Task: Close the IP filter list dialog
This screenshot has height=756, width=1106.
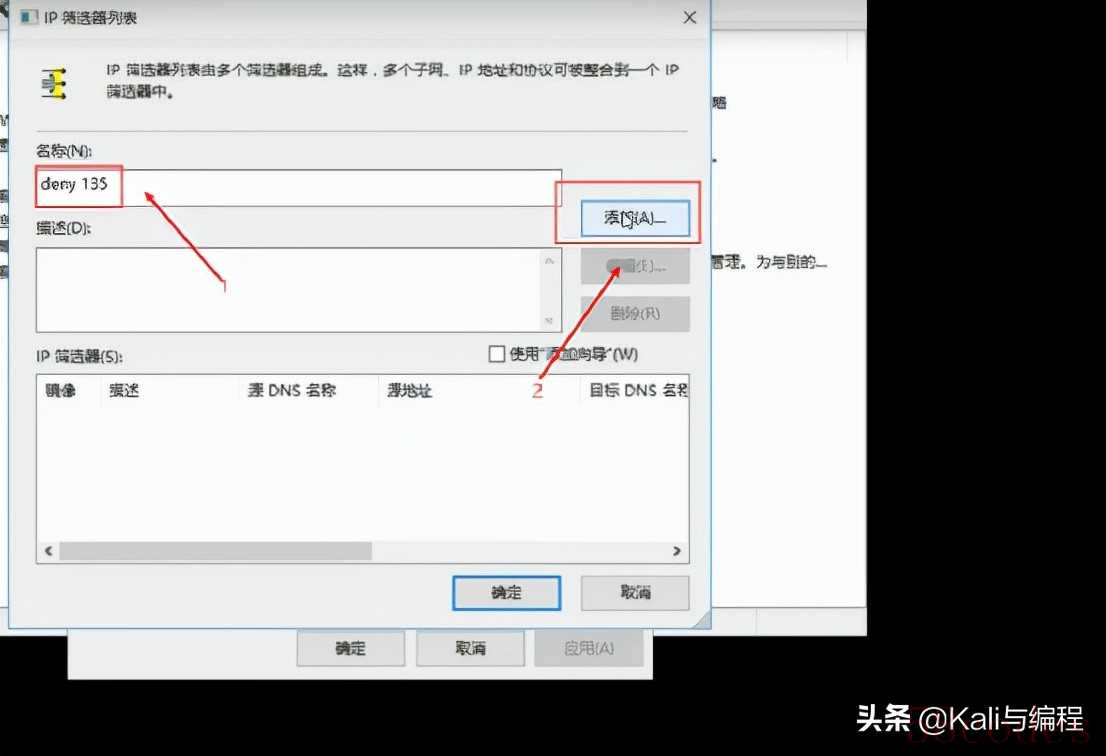Action: [690, 18]
